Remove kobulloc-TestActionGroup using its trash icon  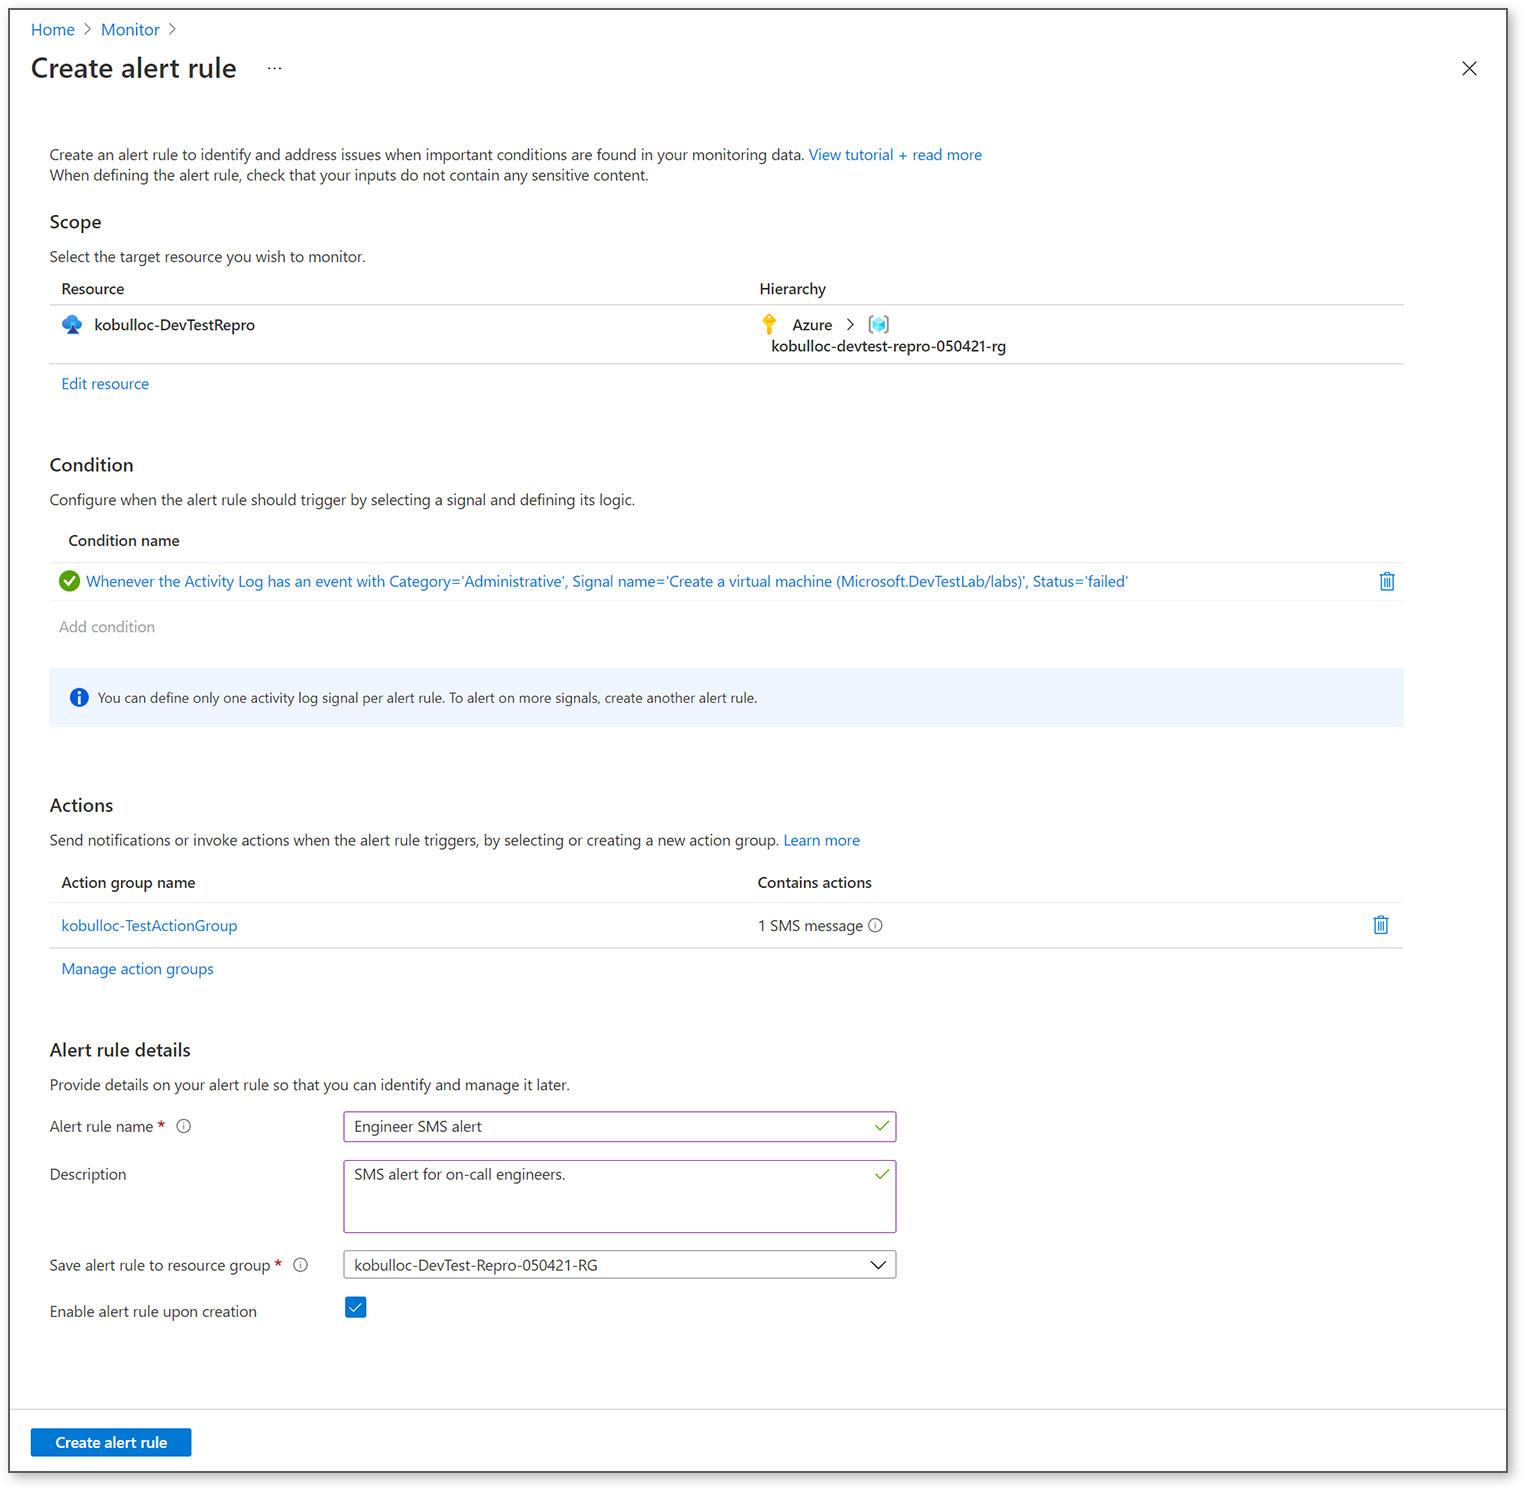(x=1380, y=925)
